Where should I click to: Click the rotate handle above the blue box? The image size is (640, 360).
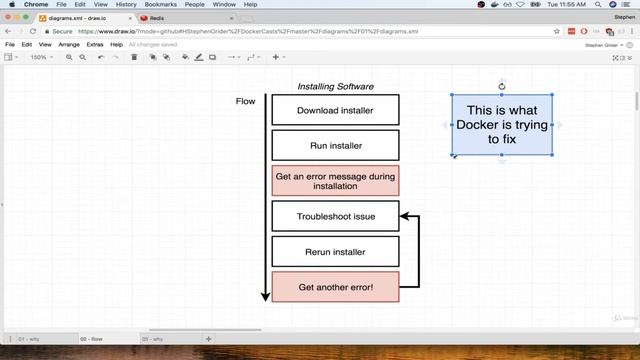tap(502, 86)
